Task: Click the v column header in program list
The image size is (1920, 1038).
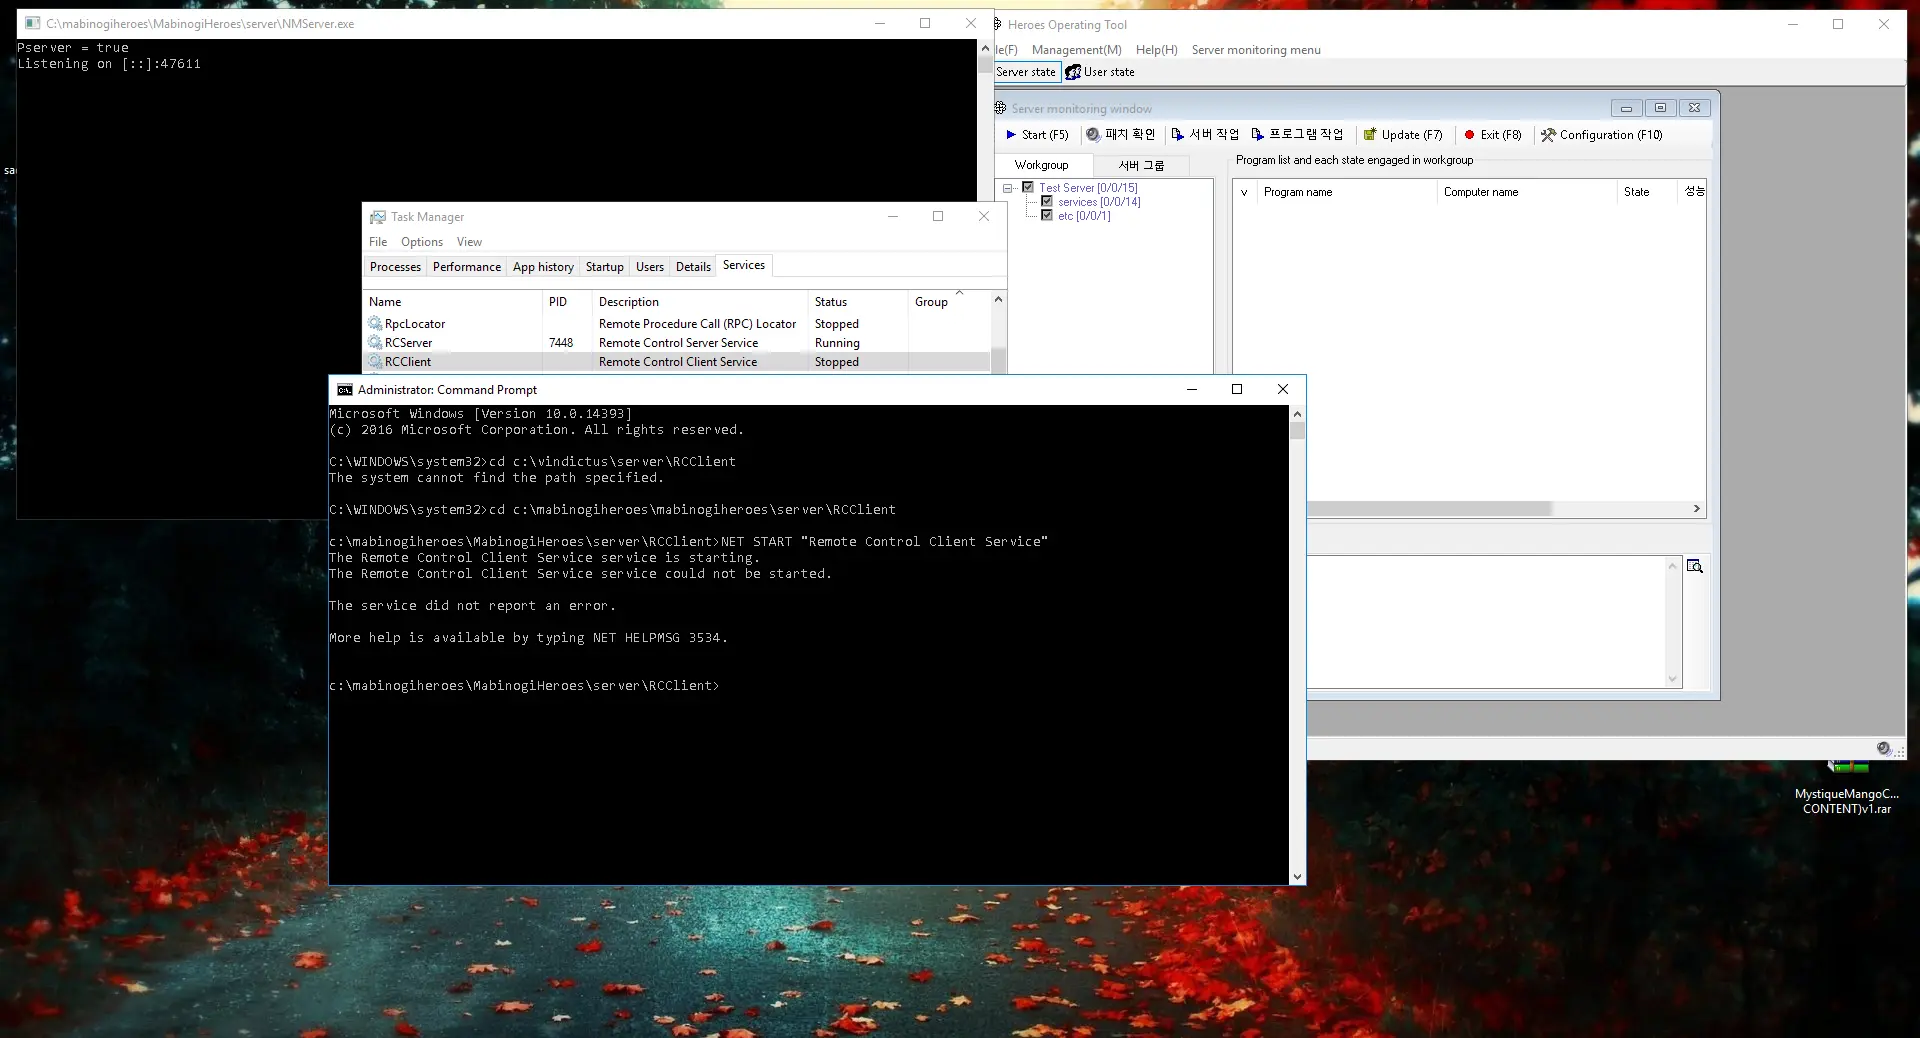Action: (1244, 192)
